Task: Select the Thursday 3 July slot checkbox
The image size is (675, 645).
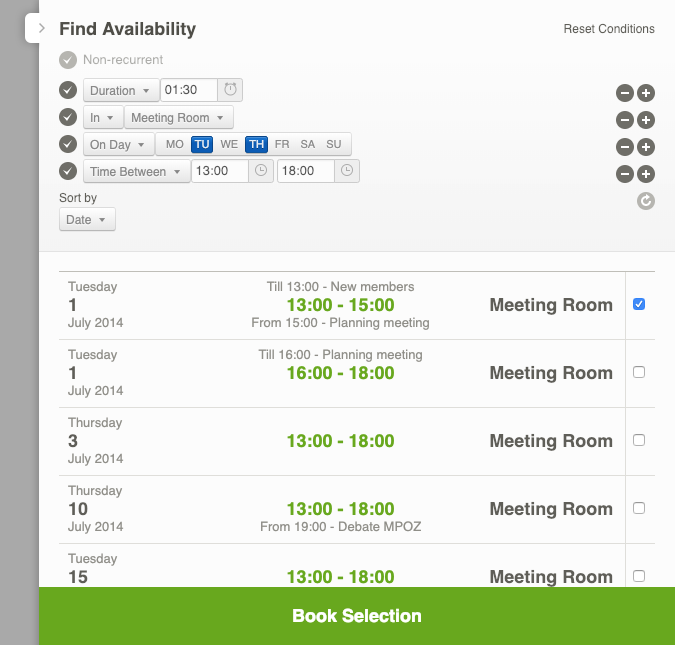Action: click(639, 440)
